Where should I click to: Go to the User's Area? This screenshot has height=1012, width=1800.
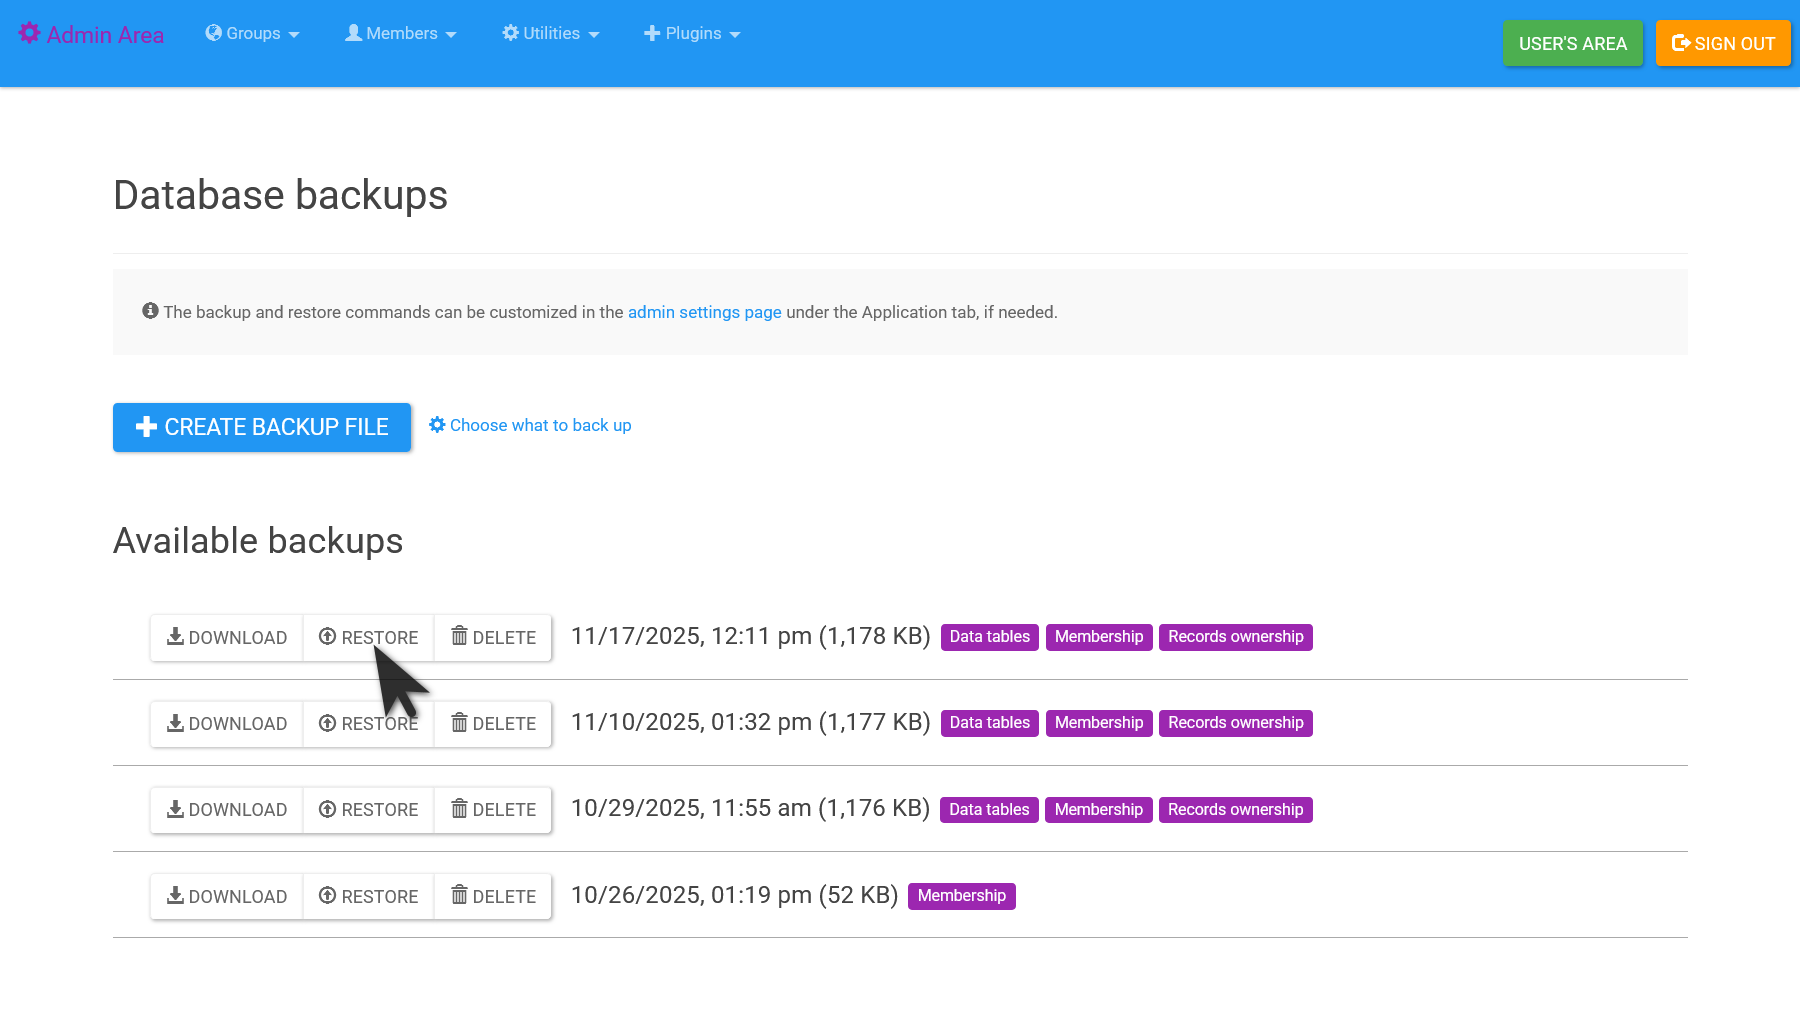(1572, 44)
